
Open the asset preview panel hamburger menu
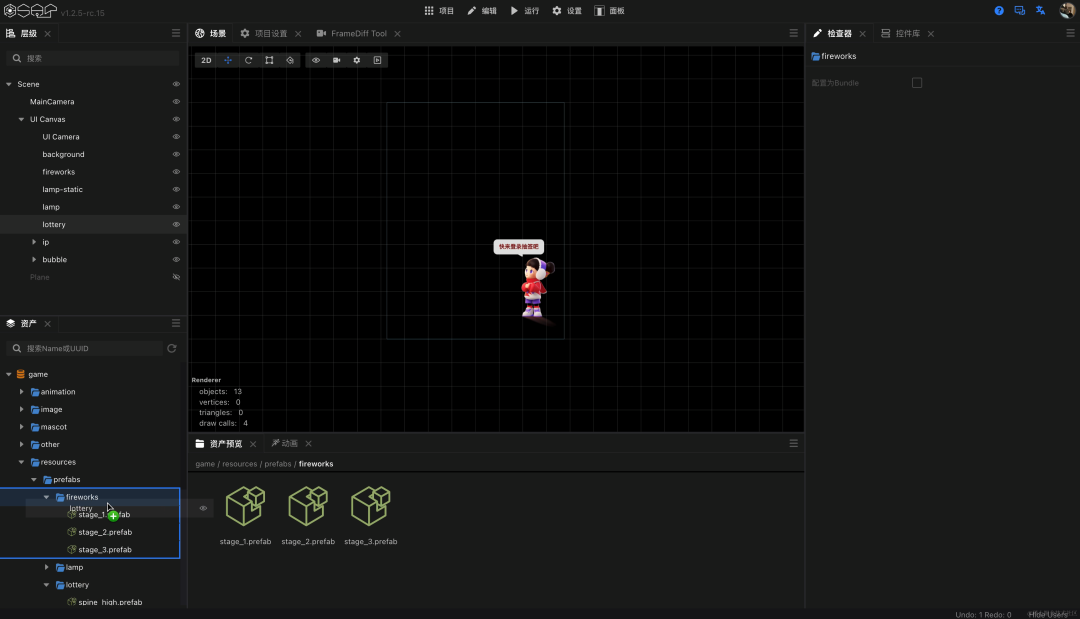pyautogui.click(x=793, y=443)
